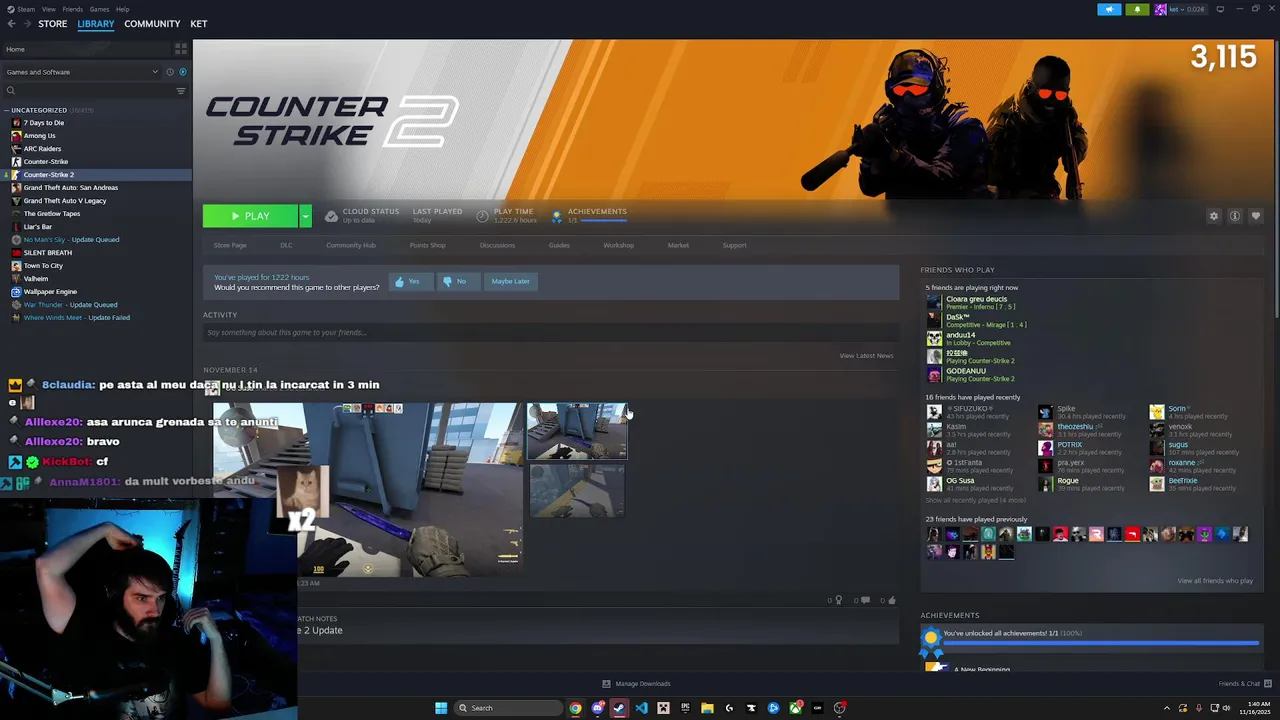Open the Help menu
Image resolution: width=1280 pixels, height=720 pixels.
pos(122,9)
